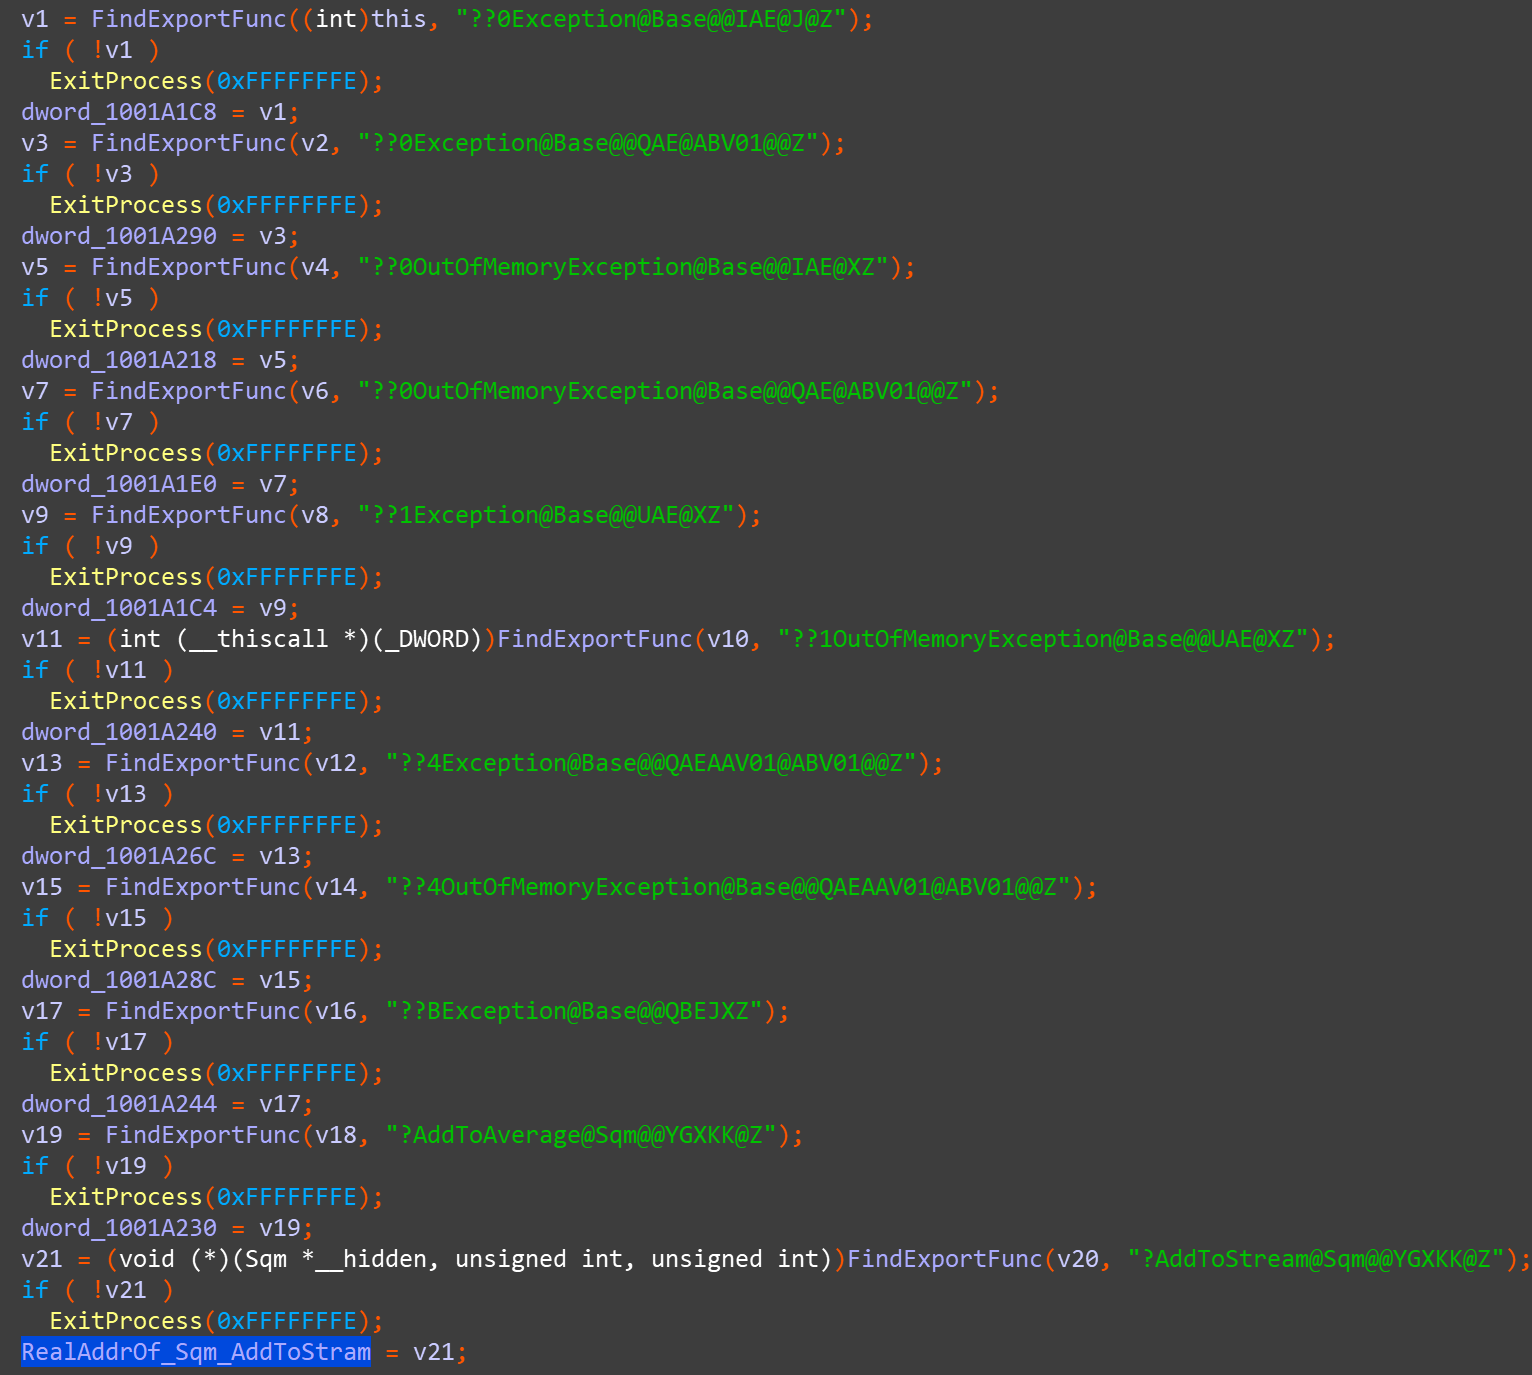Click on dword_1001A290 identifier
The width and height of the screenshot is (1532, 1375).
coord(118,236)
